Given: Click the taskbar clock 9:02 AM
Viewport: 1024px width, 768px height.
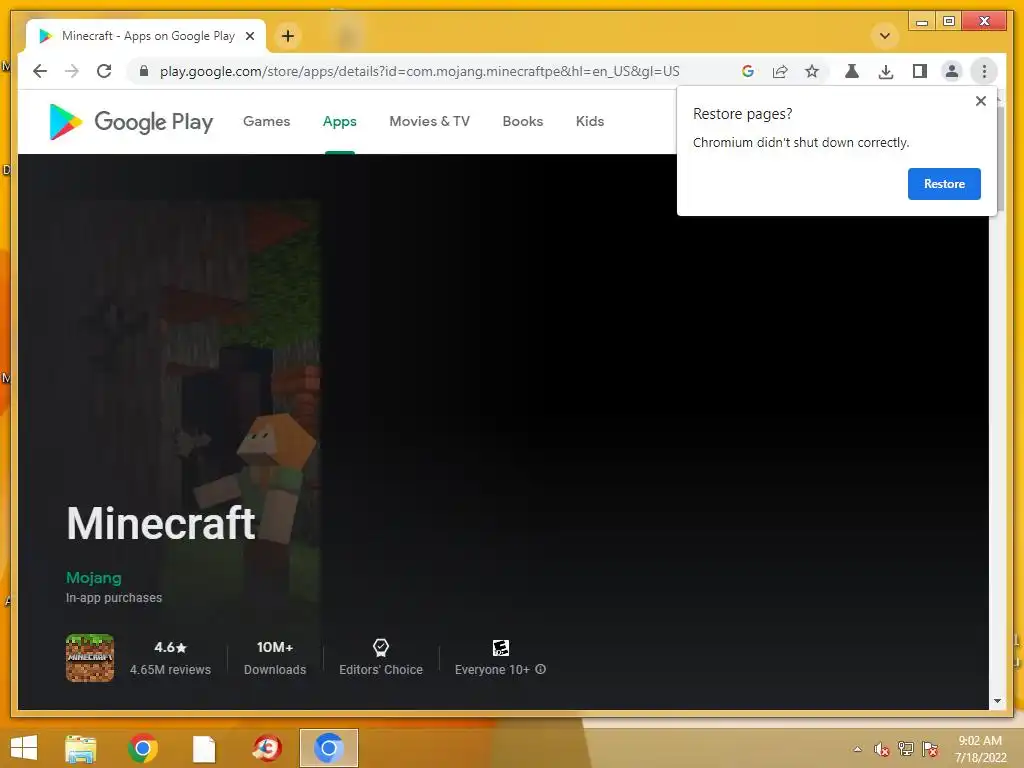Looking at the screenshot, I should (980, 741).
